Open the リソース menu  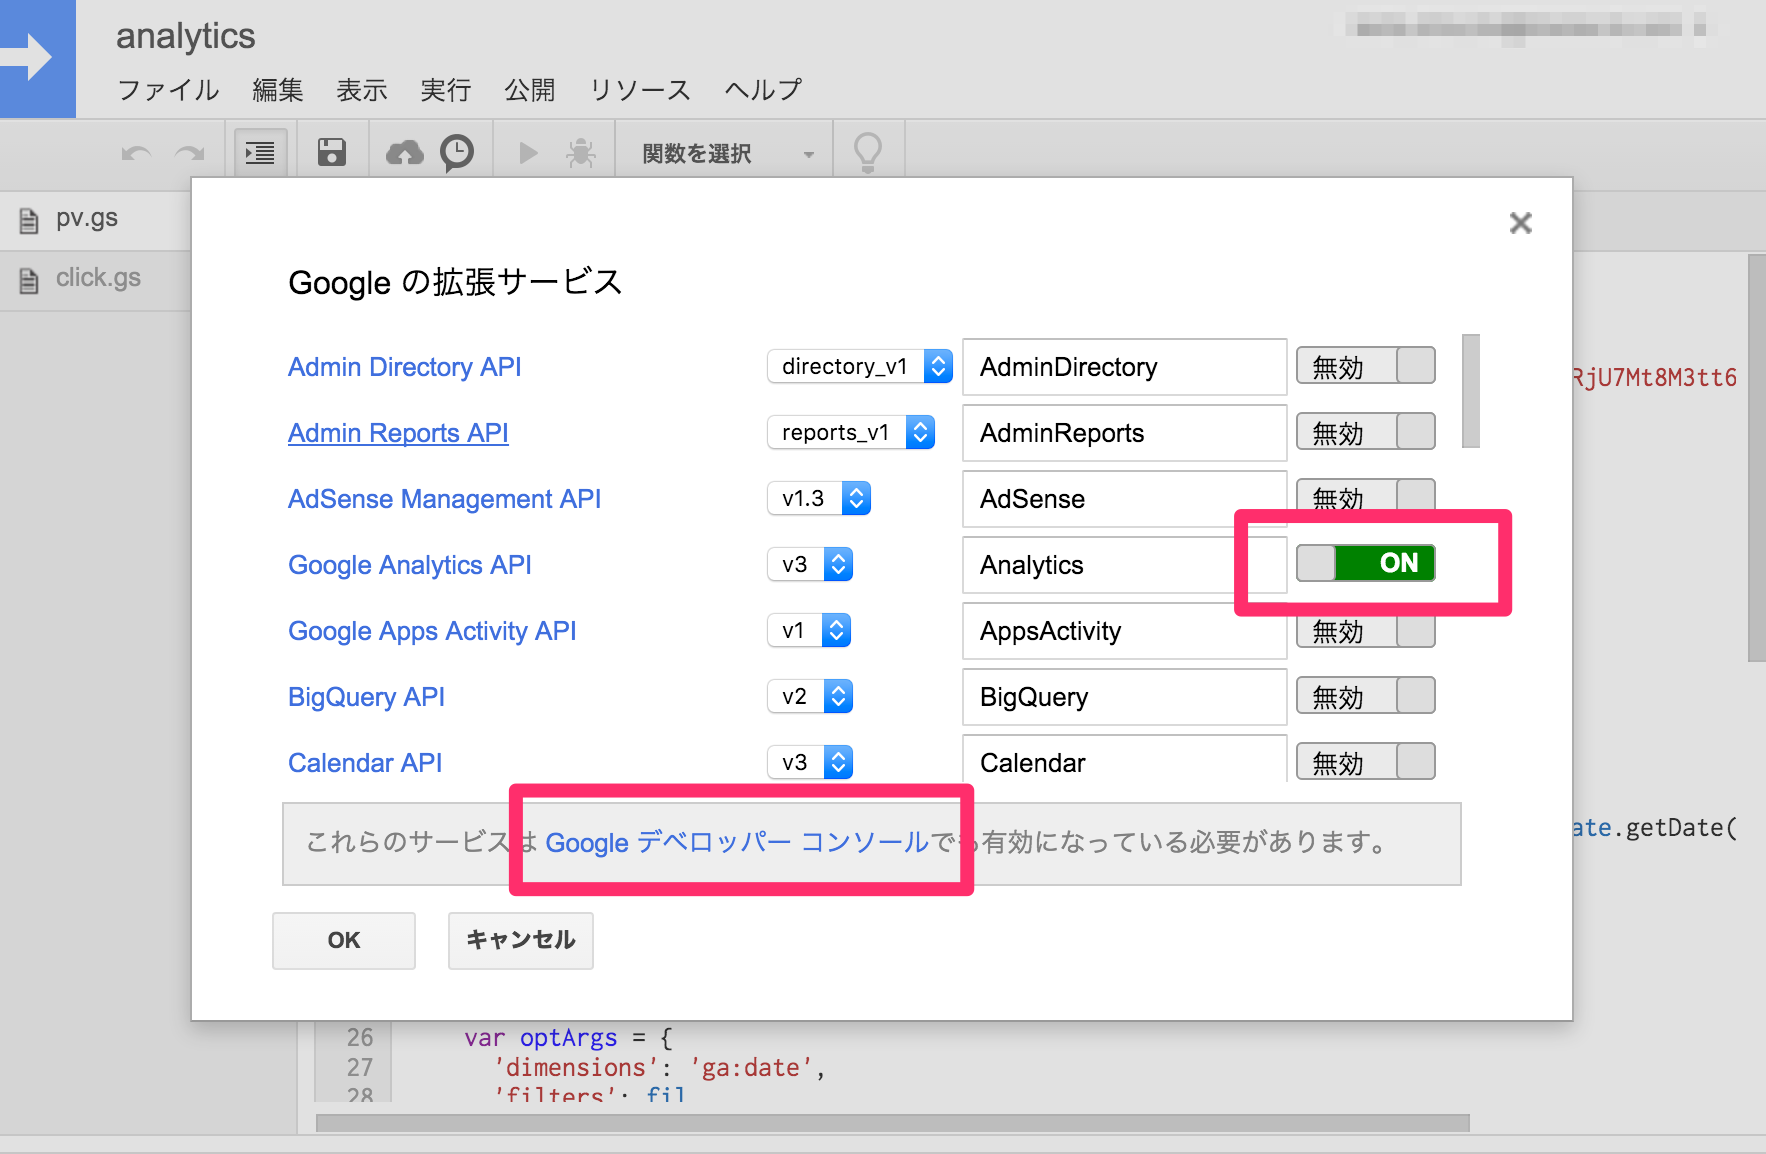click(640, 90)
